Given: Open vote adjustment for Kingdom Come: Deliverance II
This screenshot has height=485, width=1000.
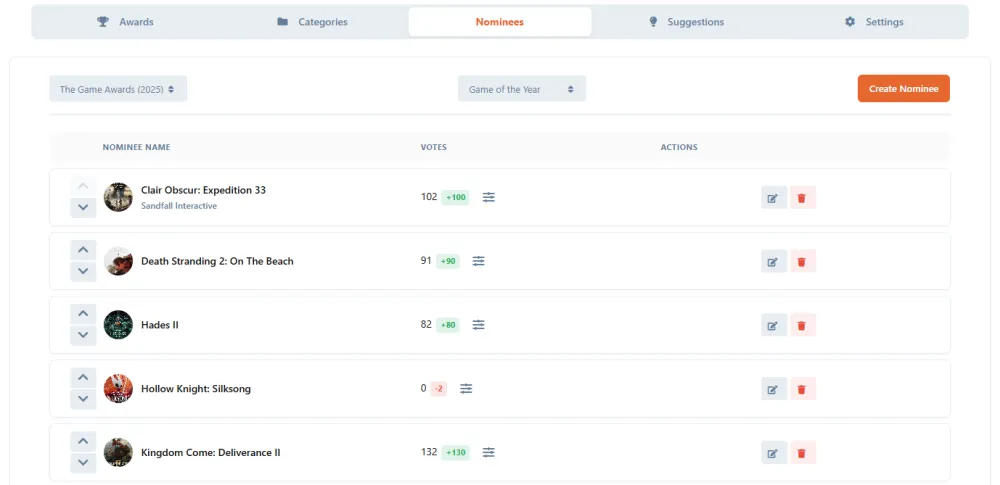Looking at the screenshot, I should click(x=489, y=452).
